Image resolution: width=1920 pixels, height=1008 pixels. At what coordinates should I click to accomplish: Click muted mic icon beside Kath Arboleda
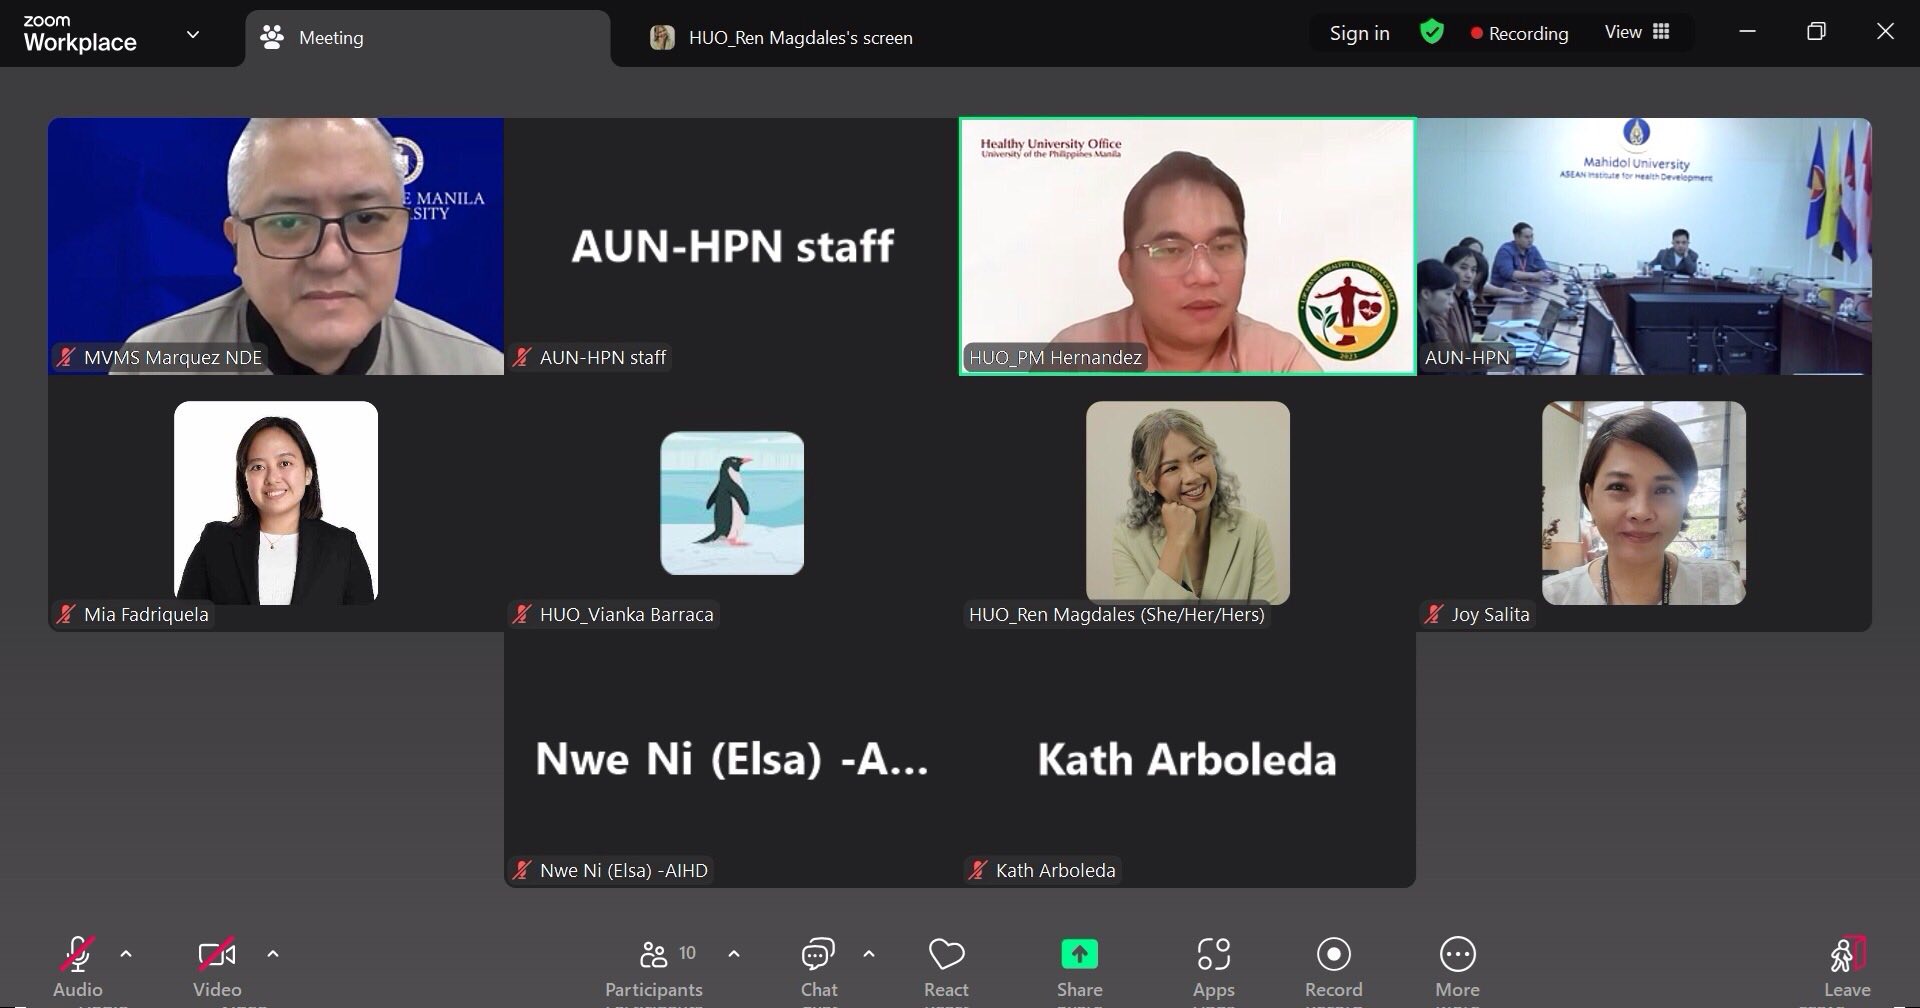point(978,870)
